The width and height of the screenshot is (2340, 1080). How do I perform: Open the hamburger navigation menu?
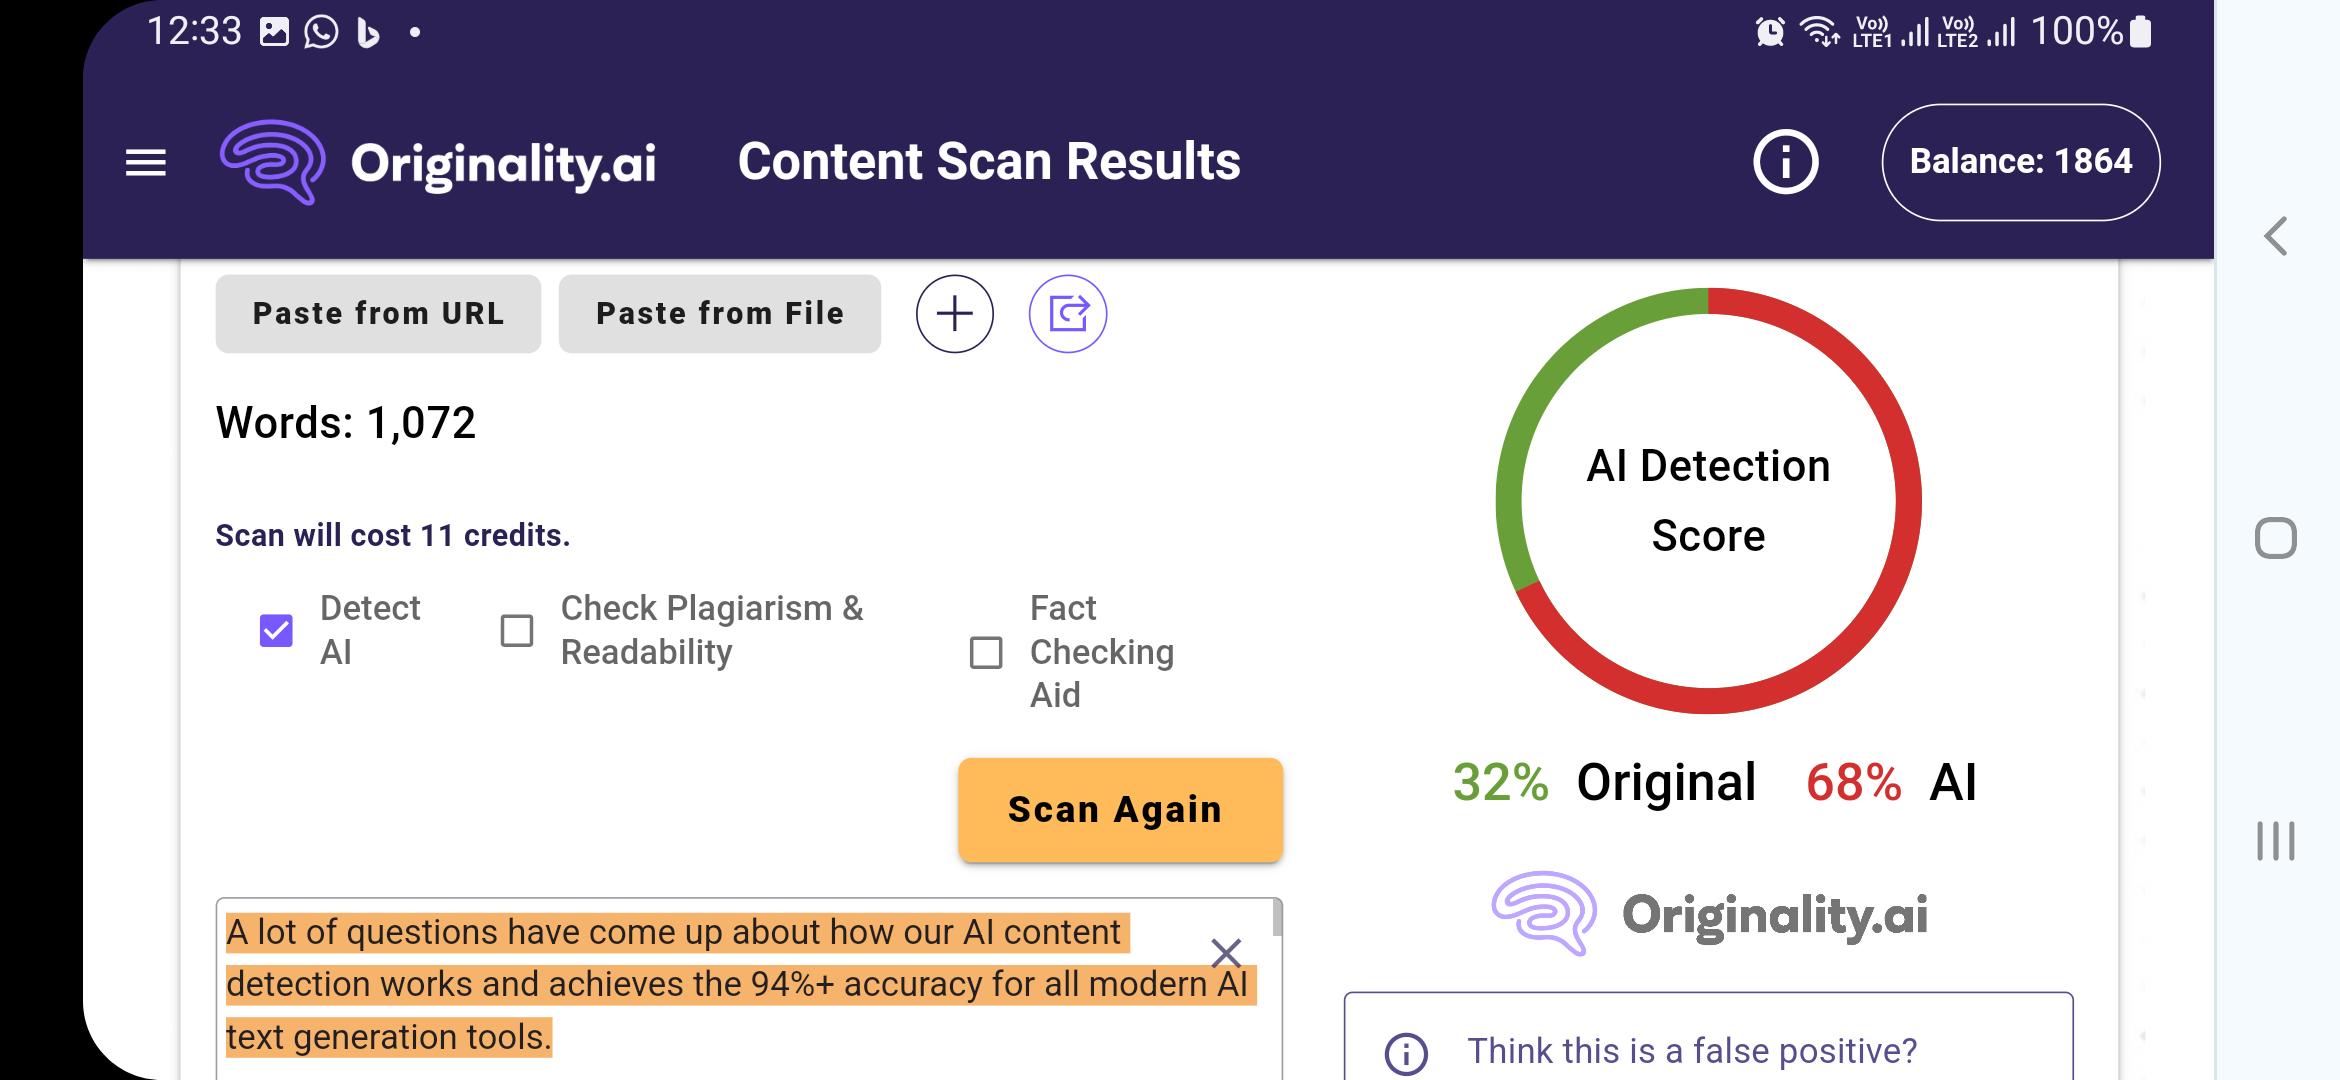[x=144, y=162]
